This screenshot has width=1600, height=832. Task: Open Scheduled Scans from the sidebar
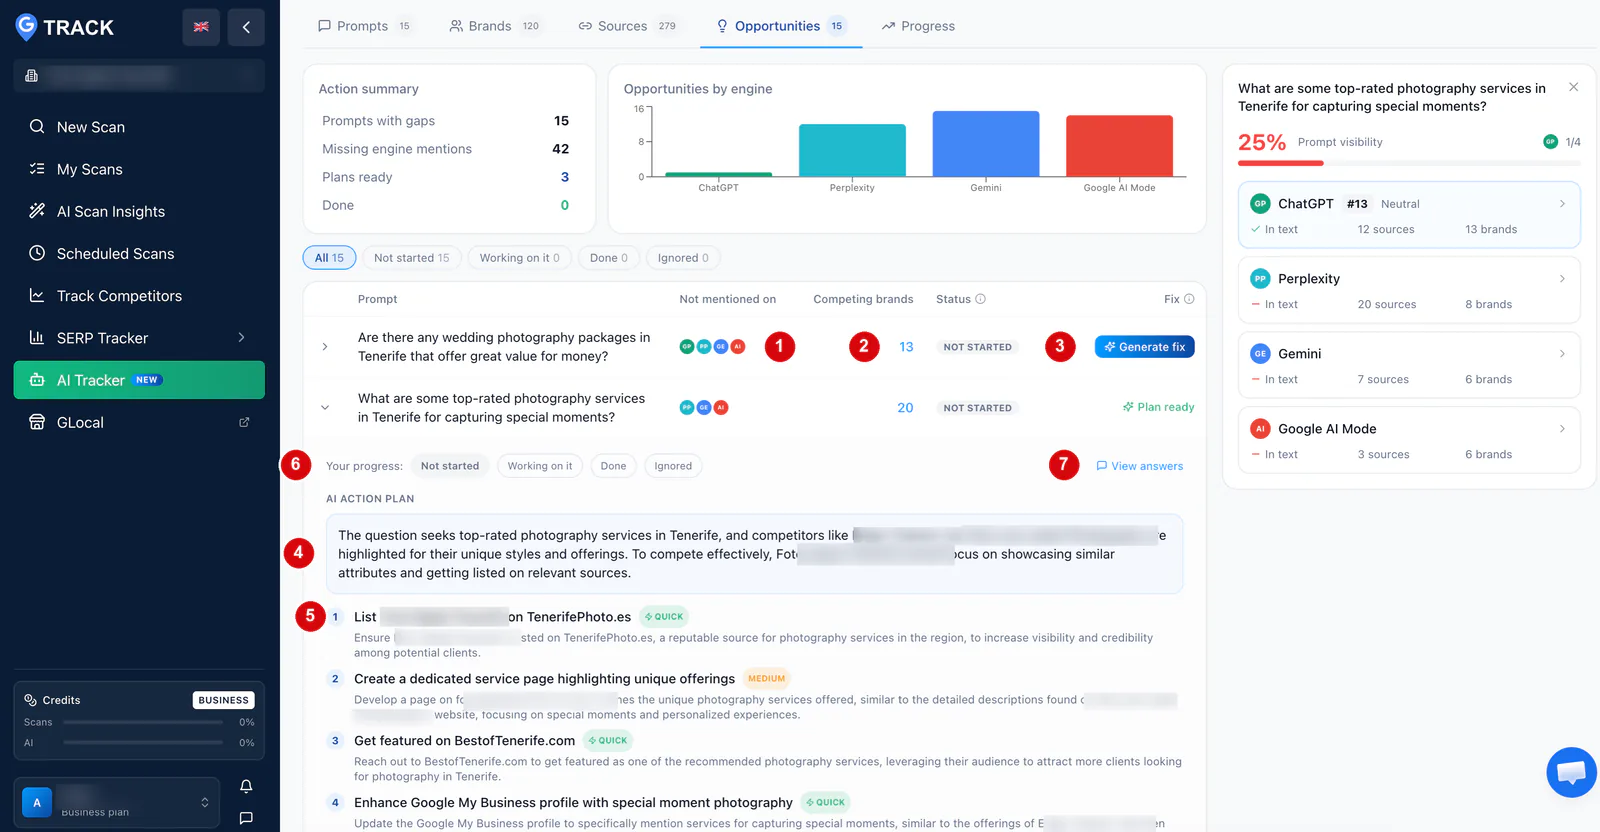(139, 253)
